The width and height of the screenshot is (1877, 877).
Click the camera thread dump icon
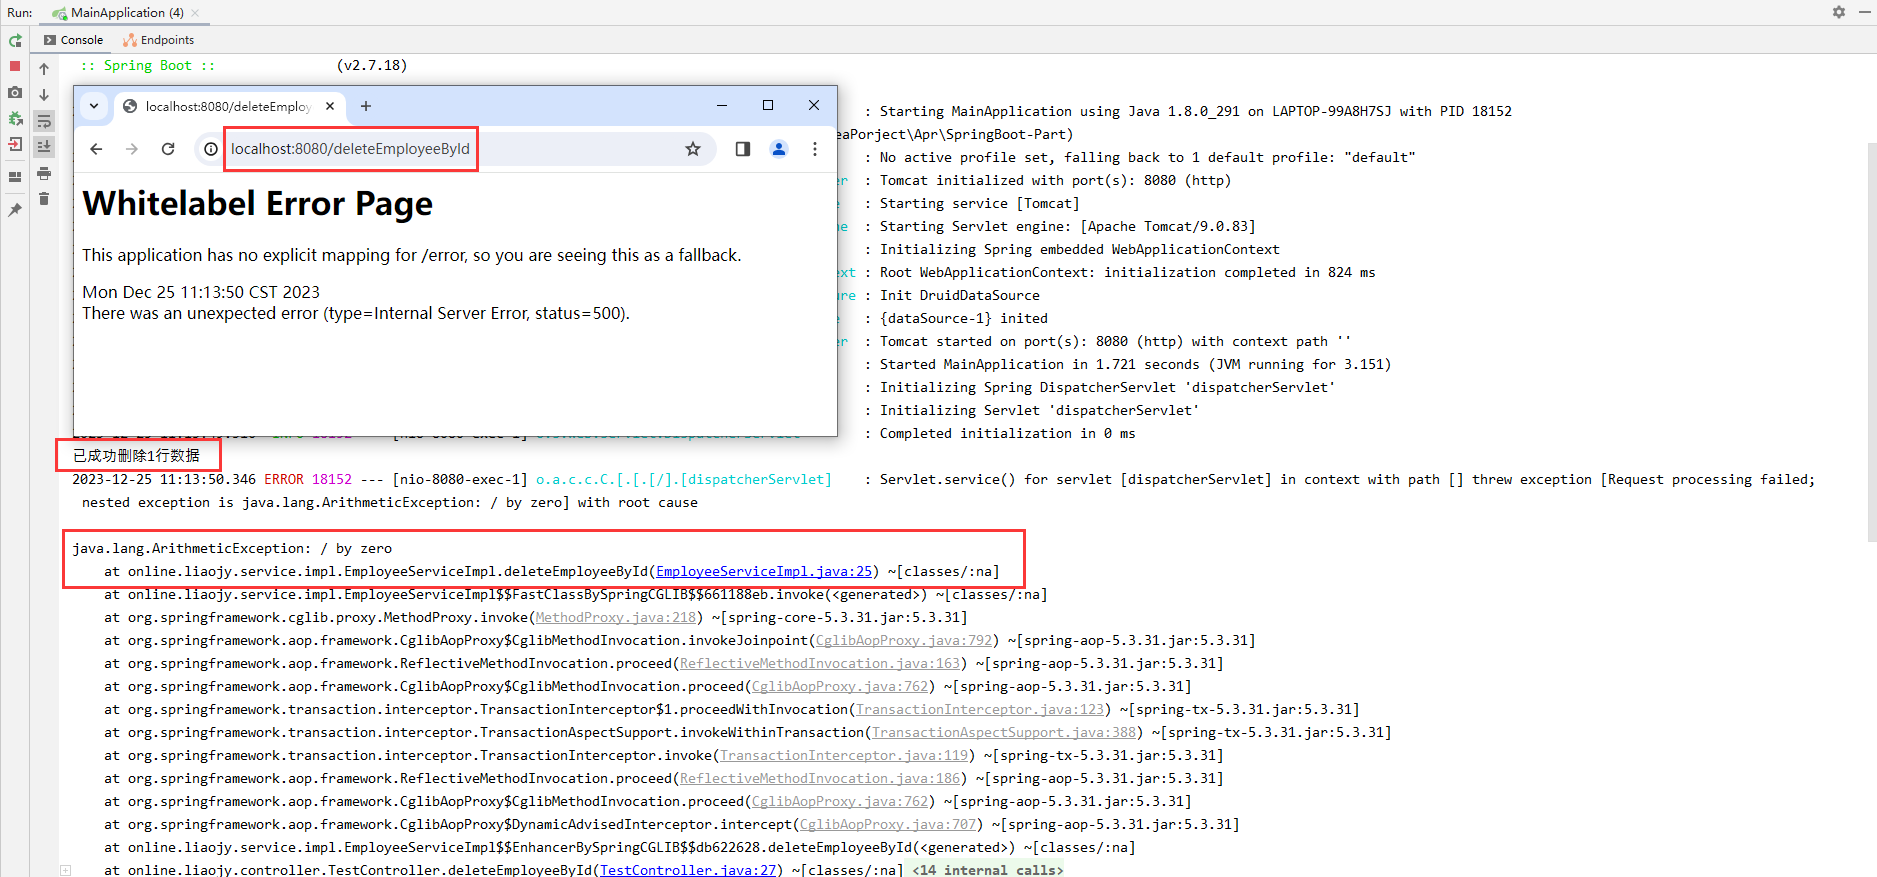point(15,92)
